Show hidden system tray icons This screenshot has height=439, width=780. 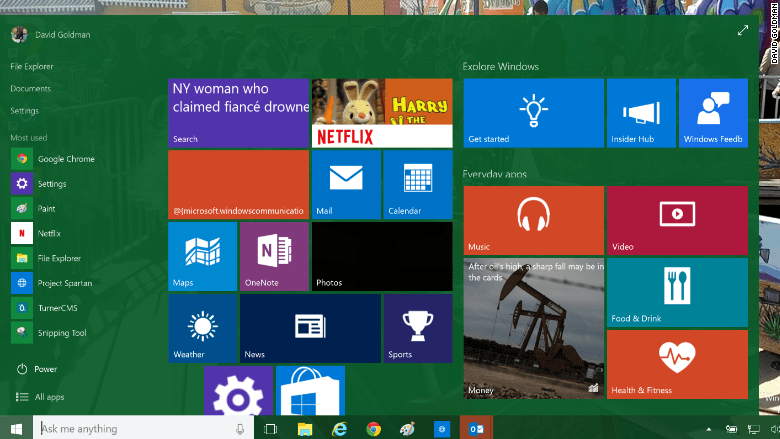coord(709,429)
